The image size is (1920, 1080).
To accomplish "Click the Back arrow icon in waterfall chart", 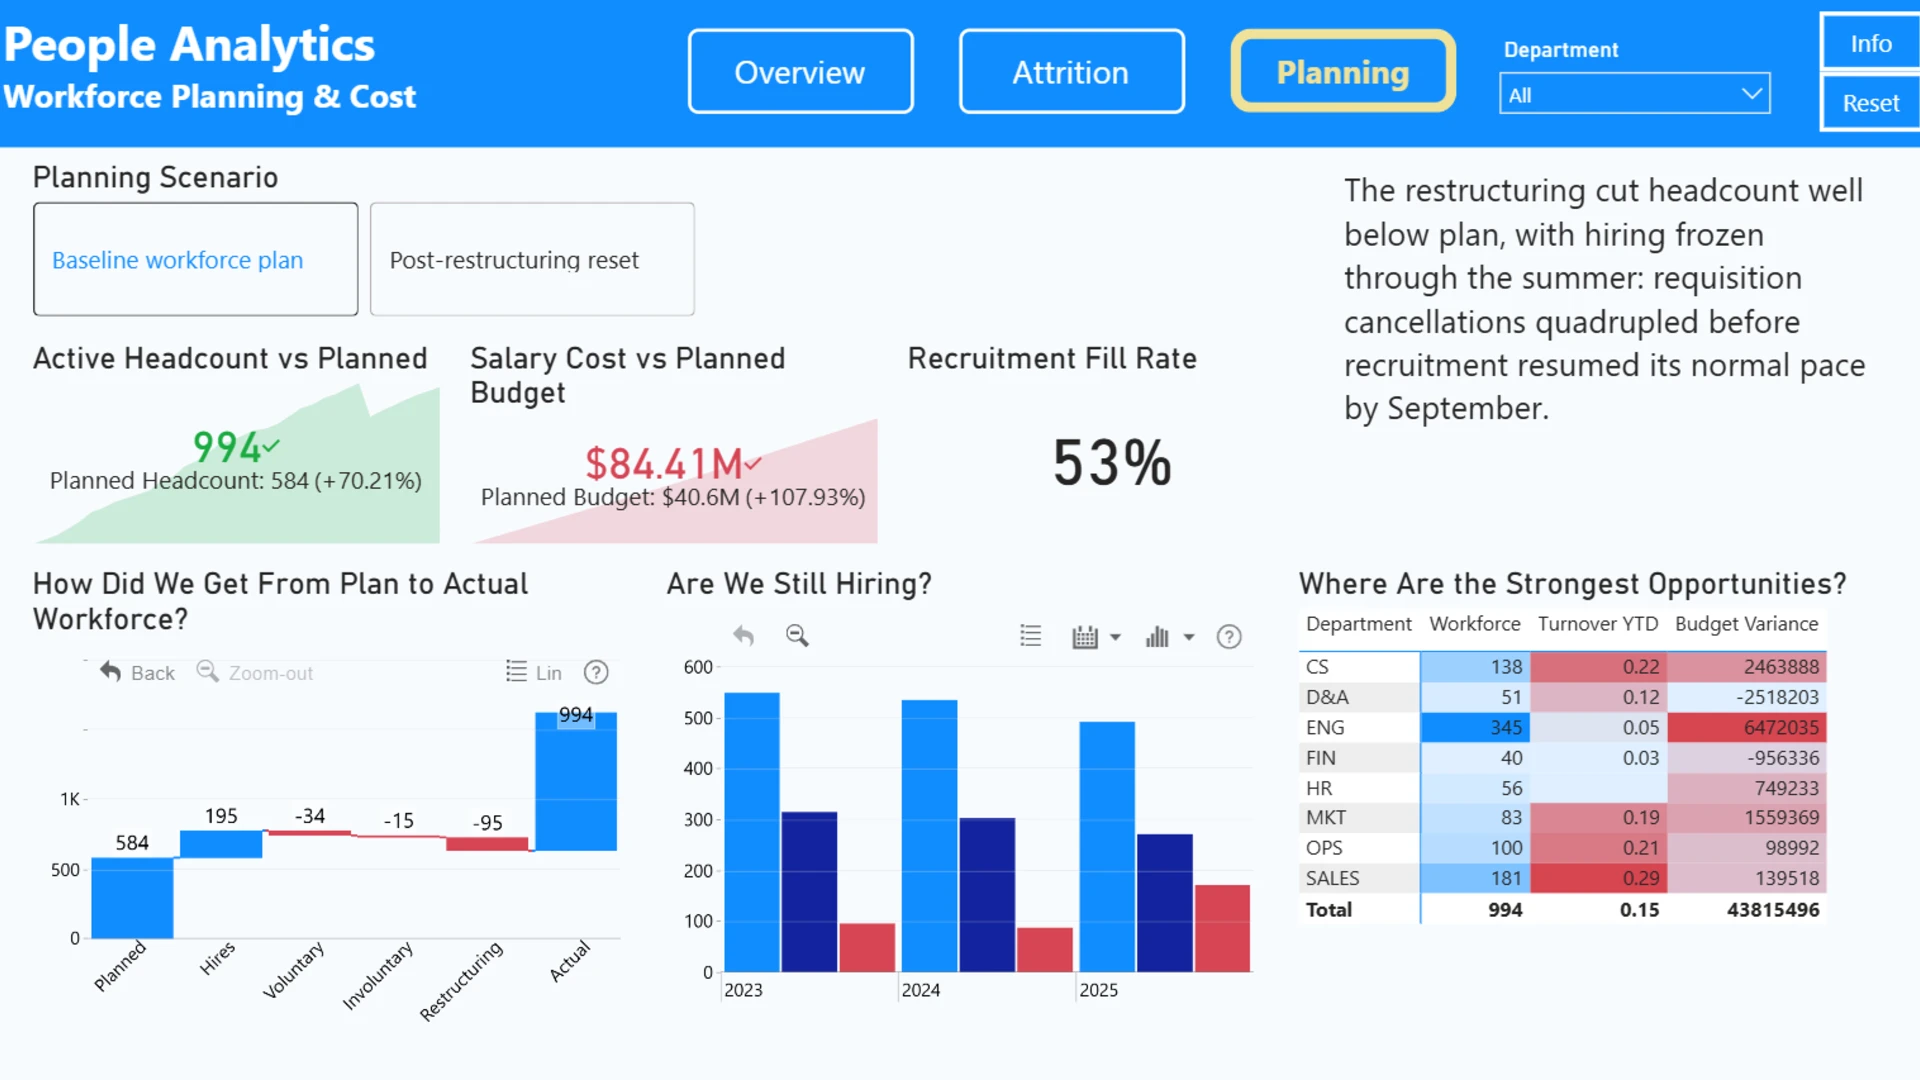I will [x=111, y=672].
